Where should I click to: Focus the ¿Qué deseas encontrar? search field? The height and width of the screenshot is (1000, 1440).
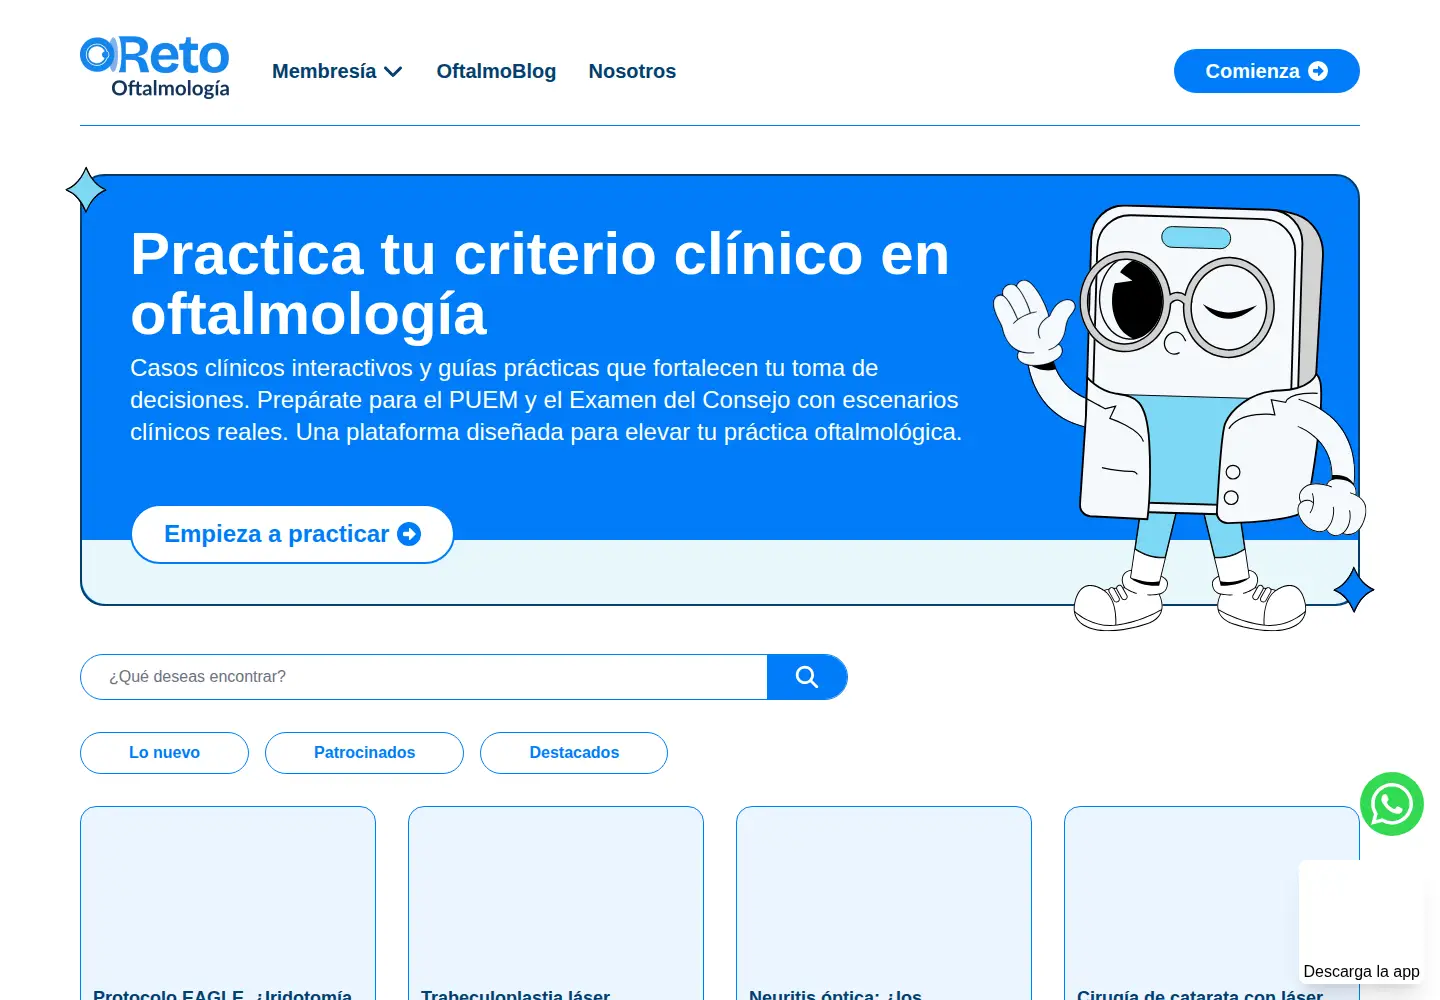tap(424, 677)
